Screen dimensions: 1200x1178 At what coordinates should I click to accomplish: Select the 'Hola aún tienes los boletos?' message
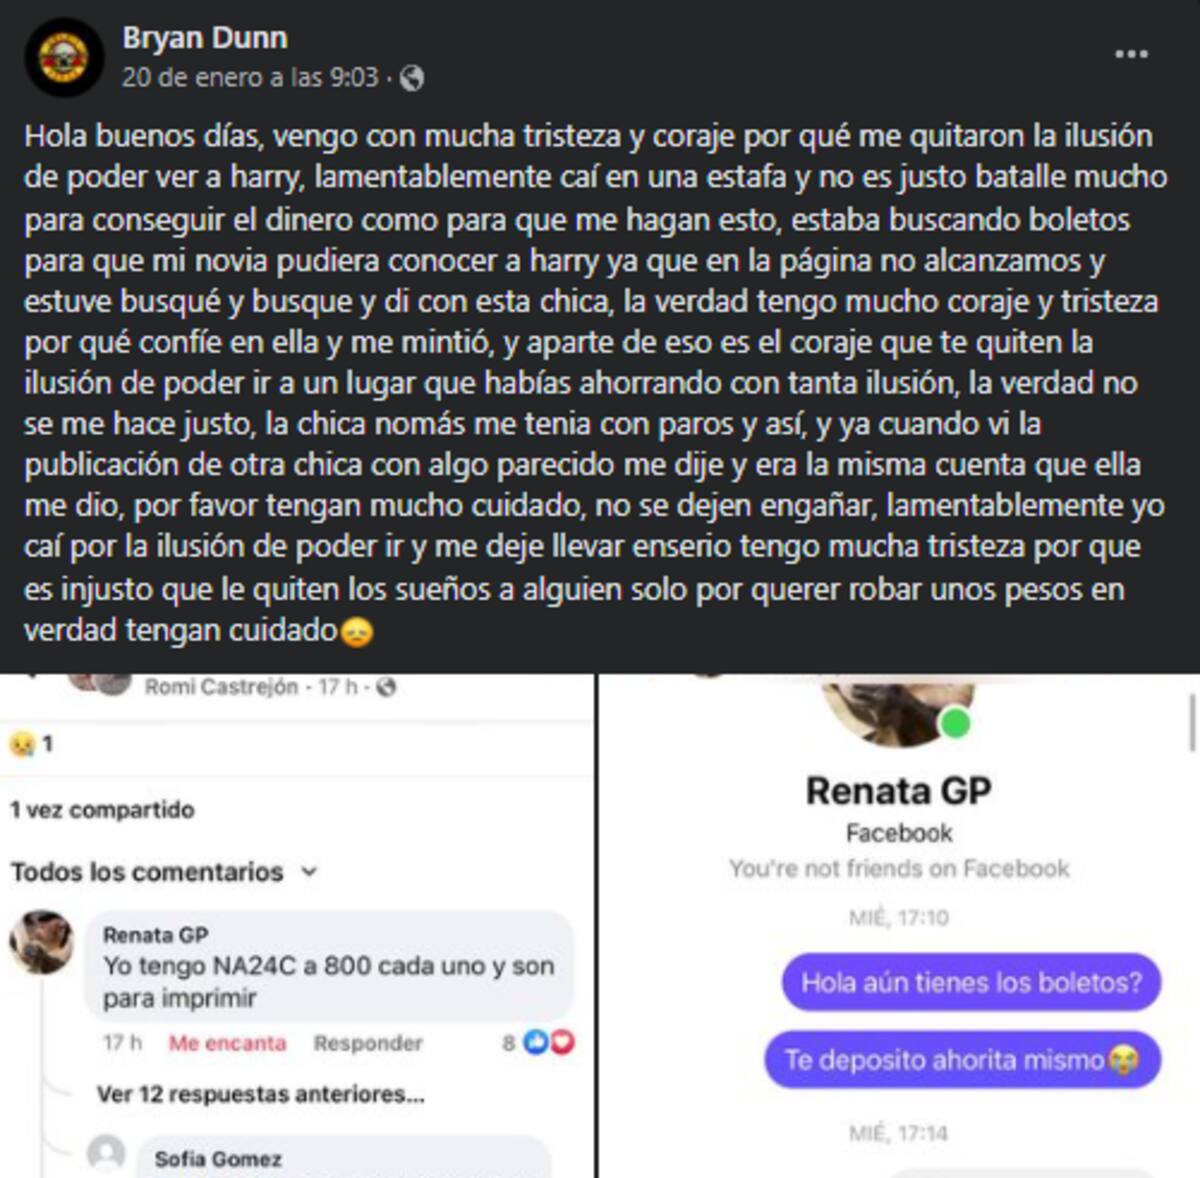971,983
